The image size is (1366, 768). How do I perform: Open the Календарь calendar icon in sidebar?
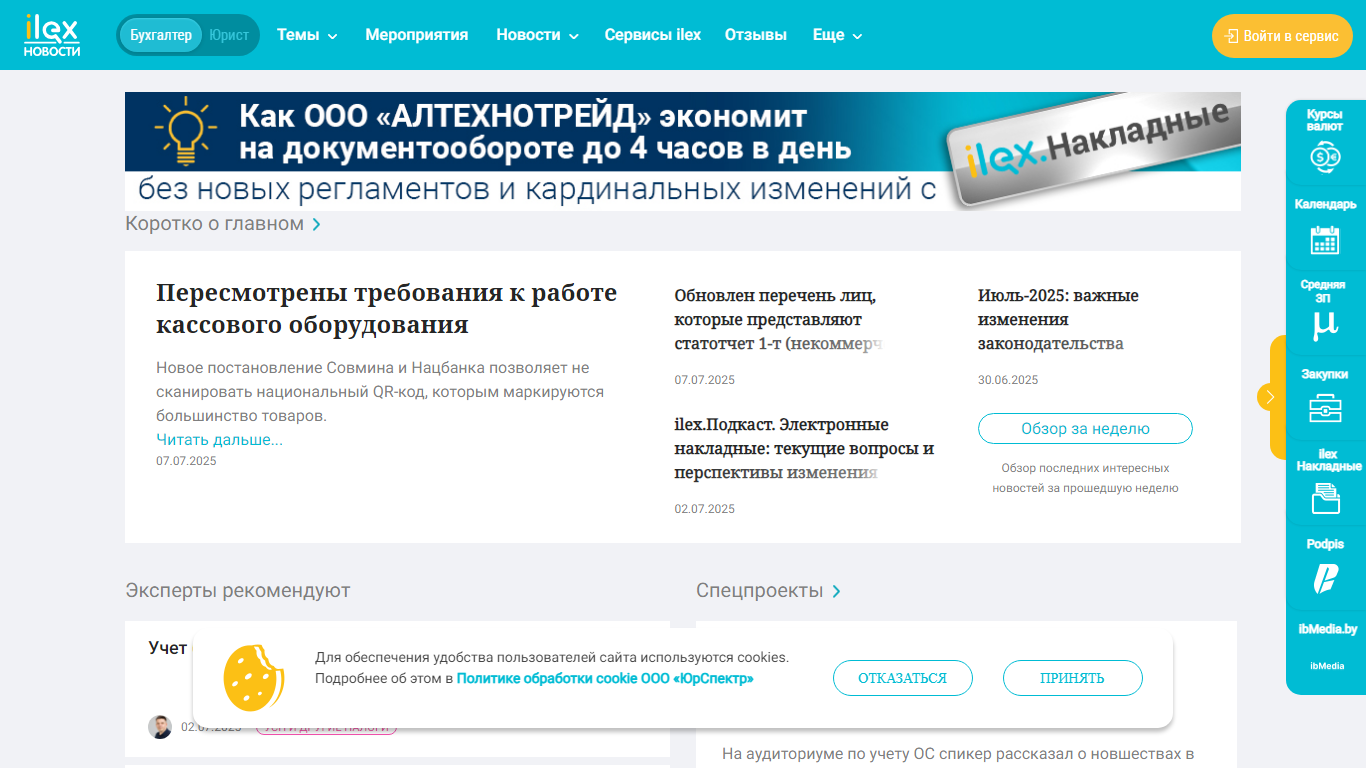(x=1325, y=240)
